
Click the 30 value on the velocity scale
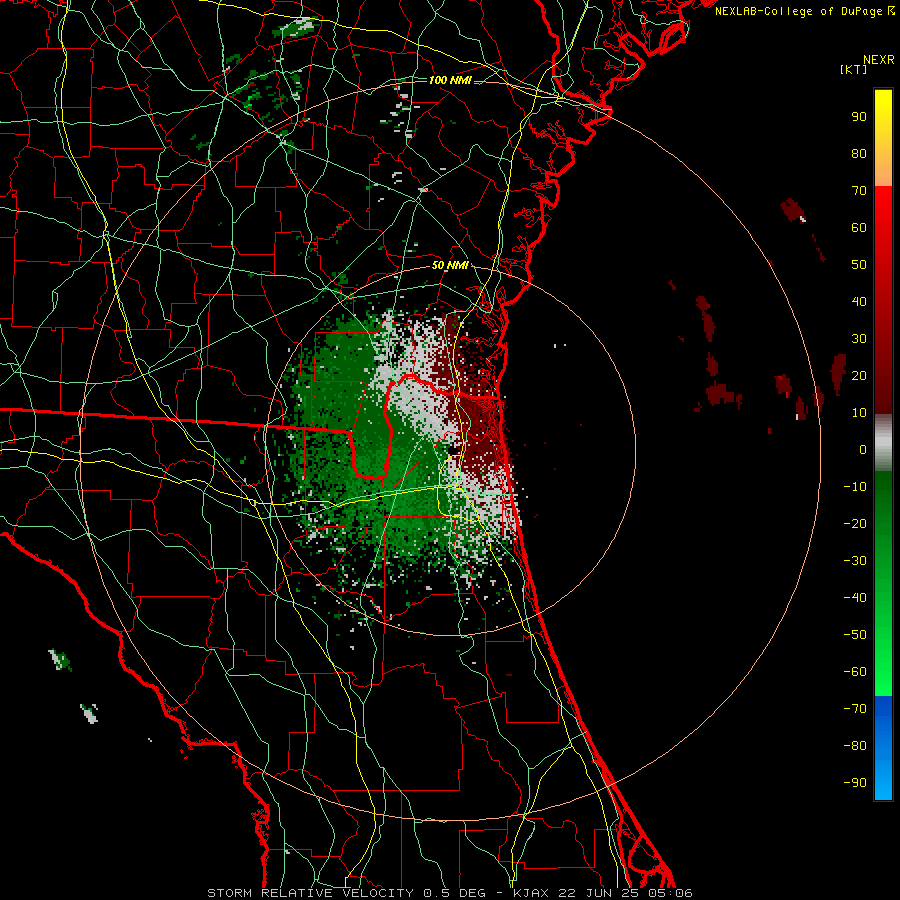(859, 339)
